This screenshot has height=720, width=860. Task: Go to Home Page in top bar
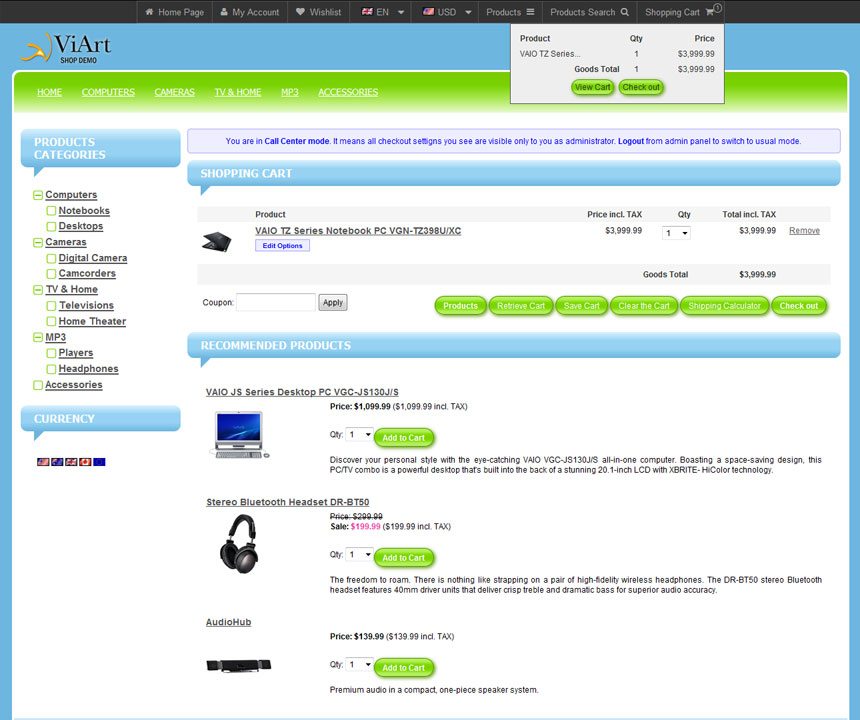[x=174, y=12]
